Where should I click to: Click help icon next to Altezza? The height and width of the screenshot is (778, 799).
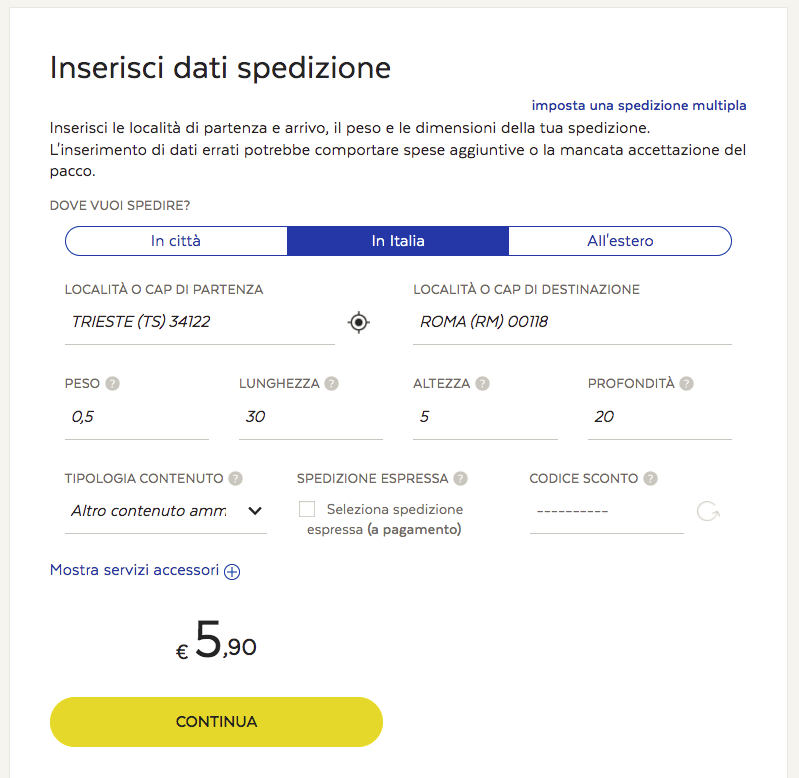tap(483, 383)
